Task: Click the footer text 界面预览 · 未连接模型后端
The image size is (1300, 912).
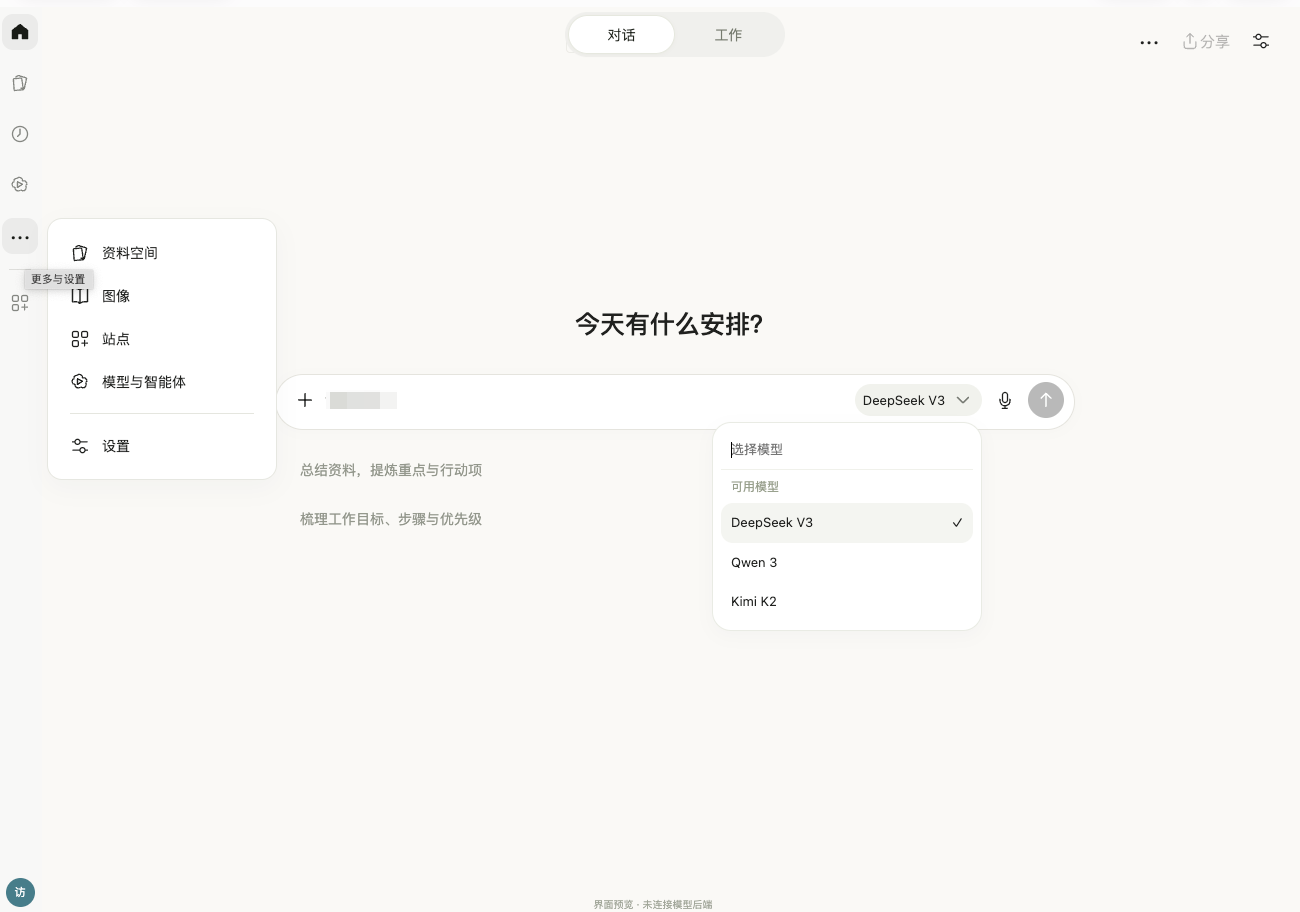Action: click(x=653, y=904)
